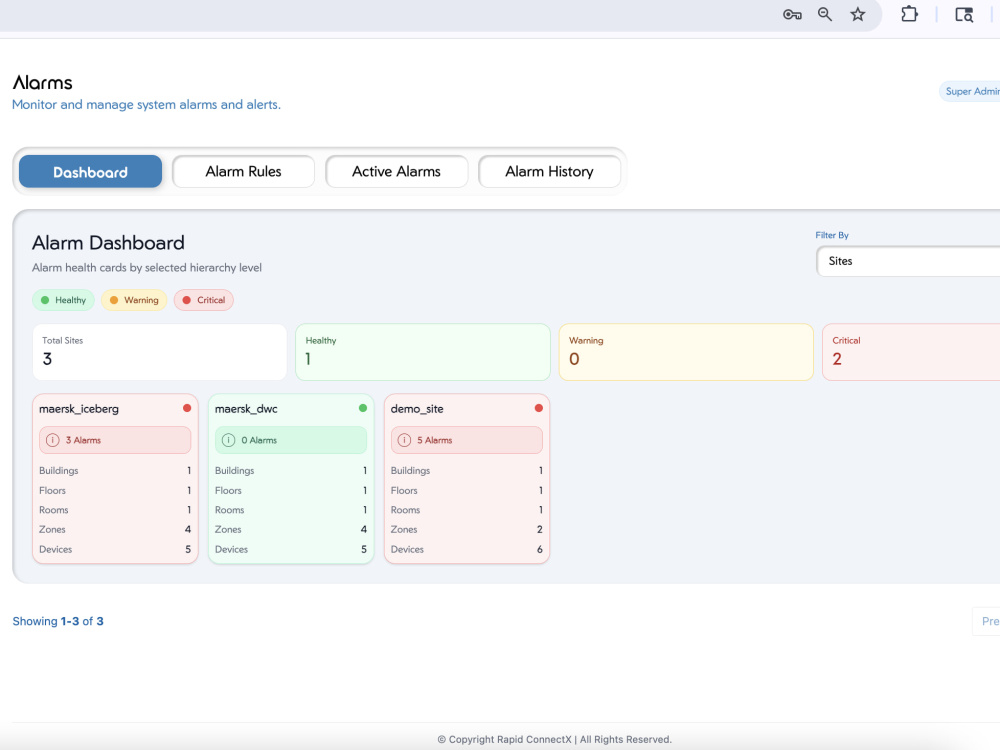Click the maersk_dwc site name
Viewport: 1000px width, 750px height.
246,409
